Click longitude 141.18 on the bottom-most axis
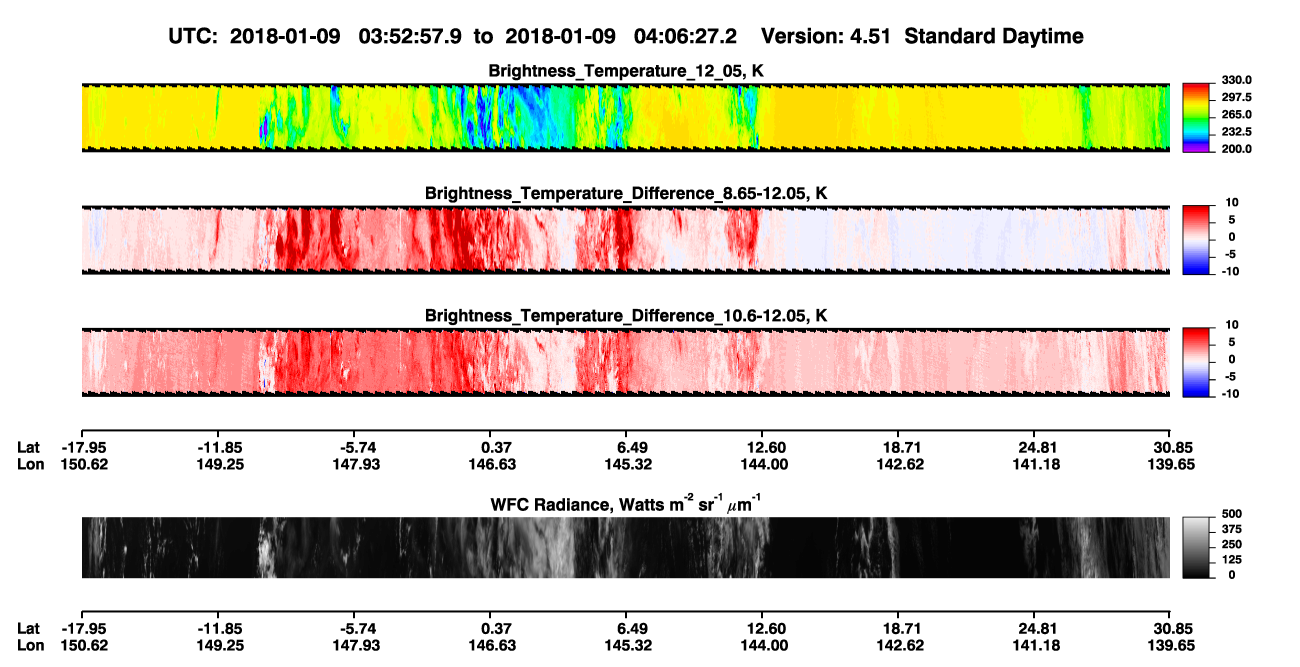This screenshot has width=1300, height=667. (x=1036, y=646)
